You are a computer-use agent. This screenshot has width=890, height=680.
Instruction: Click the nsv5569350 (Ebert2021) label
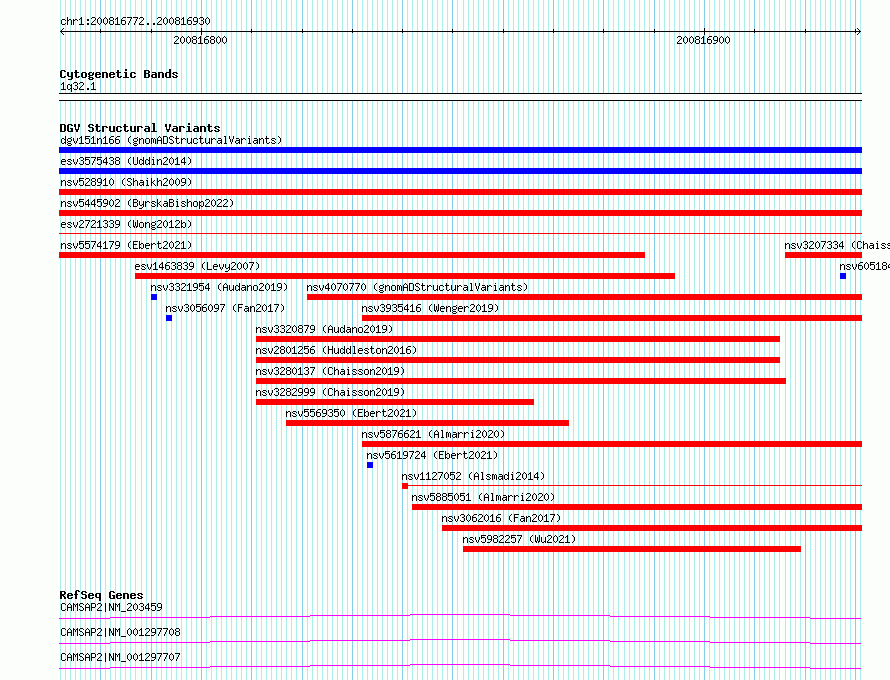coord(351,413)
